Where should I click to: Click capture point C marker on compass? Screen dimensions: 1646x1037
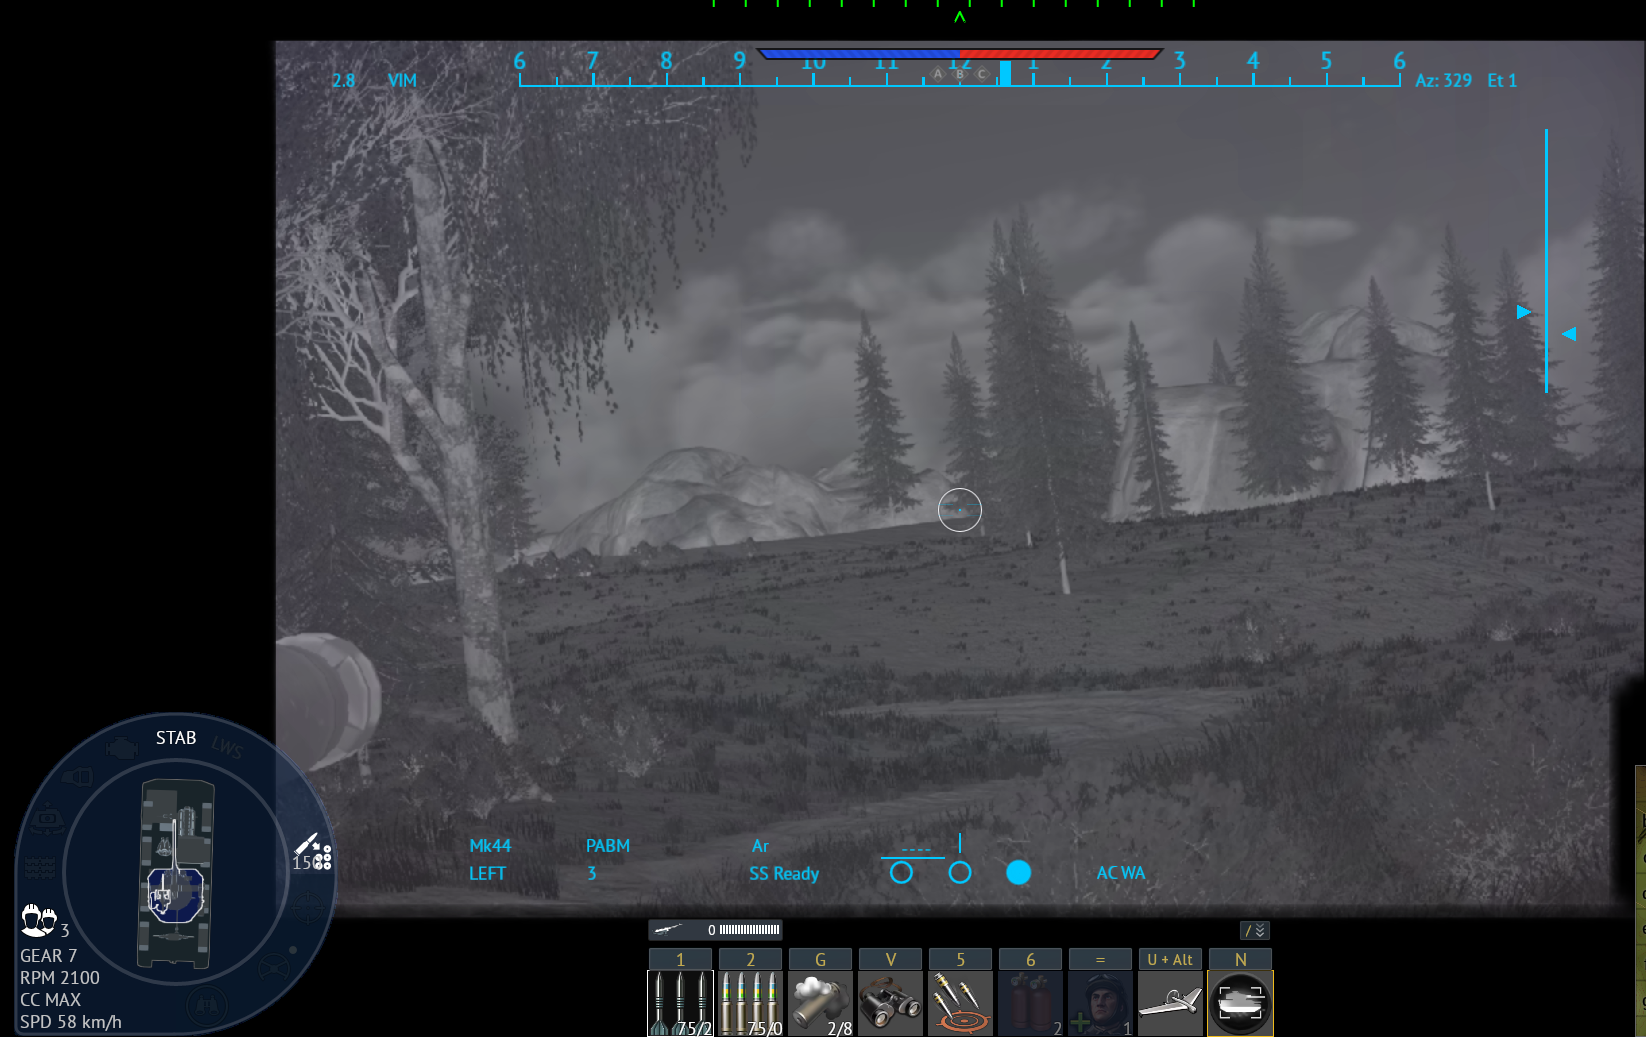[982, 74]
